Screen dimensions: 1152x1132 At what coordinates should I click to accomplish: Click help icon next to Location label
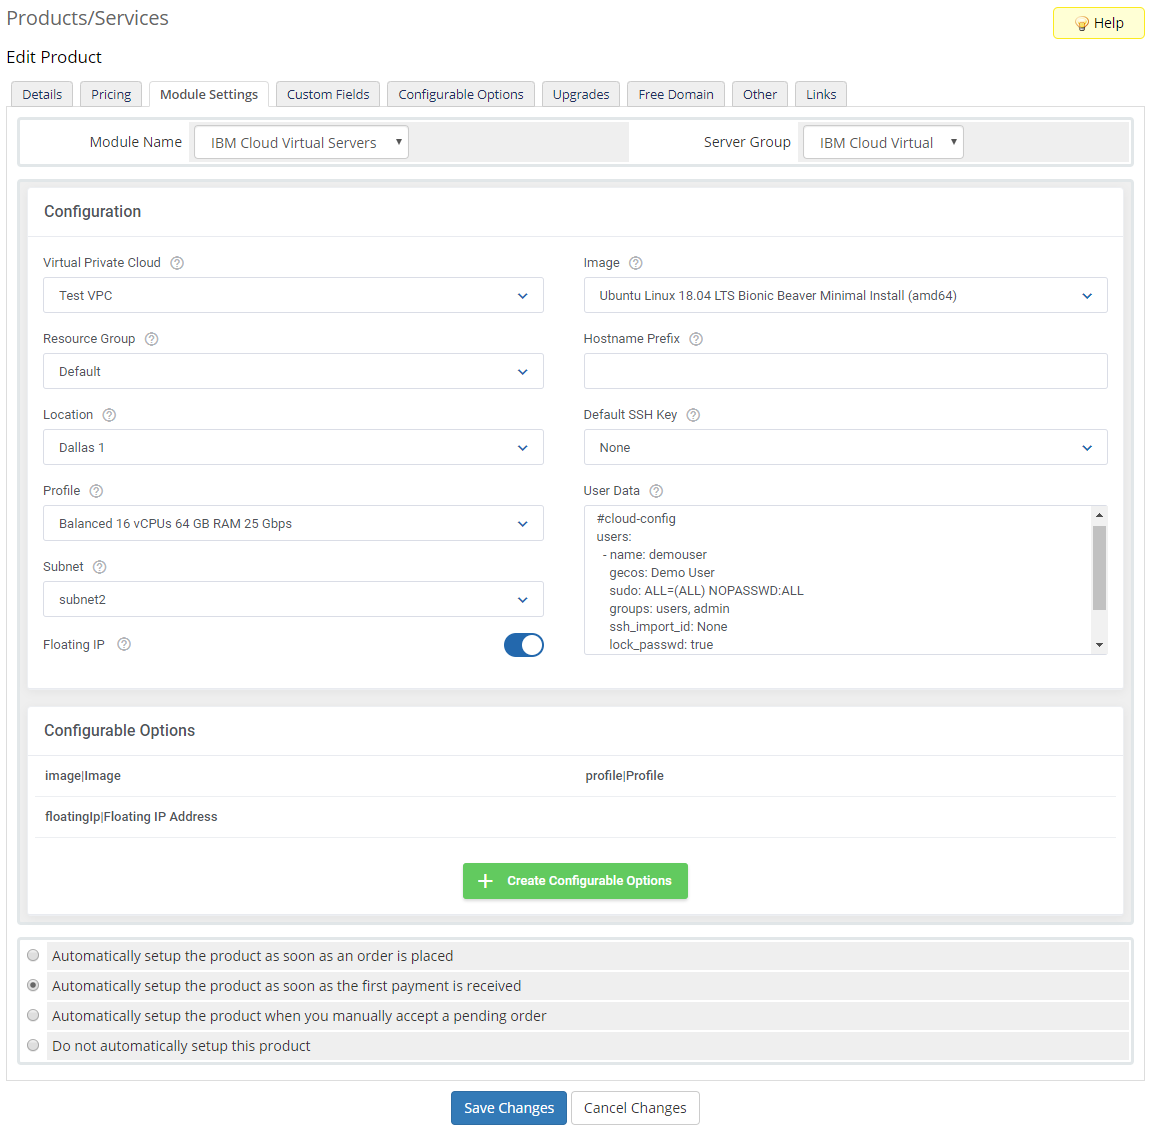click(x=109, y=415)
